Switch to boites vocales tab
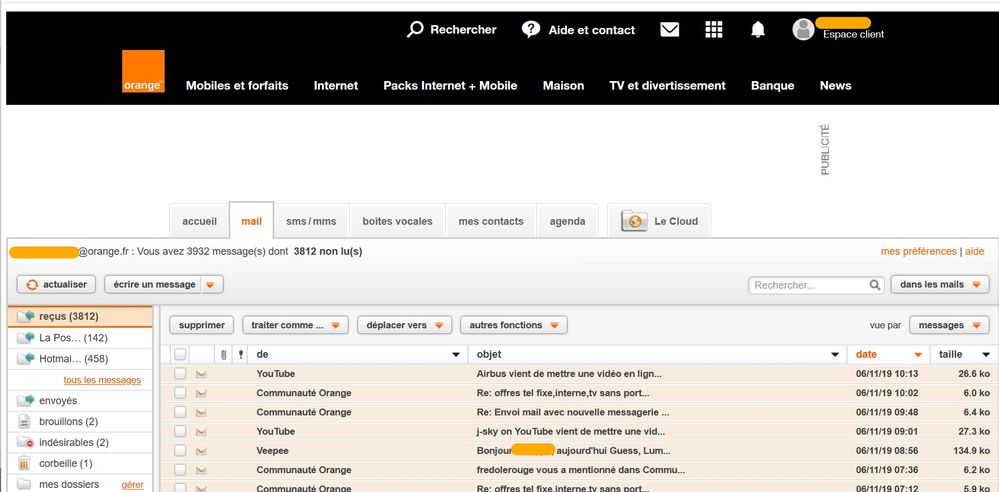This screenshot has width=999, height=492. pos(398,221)
